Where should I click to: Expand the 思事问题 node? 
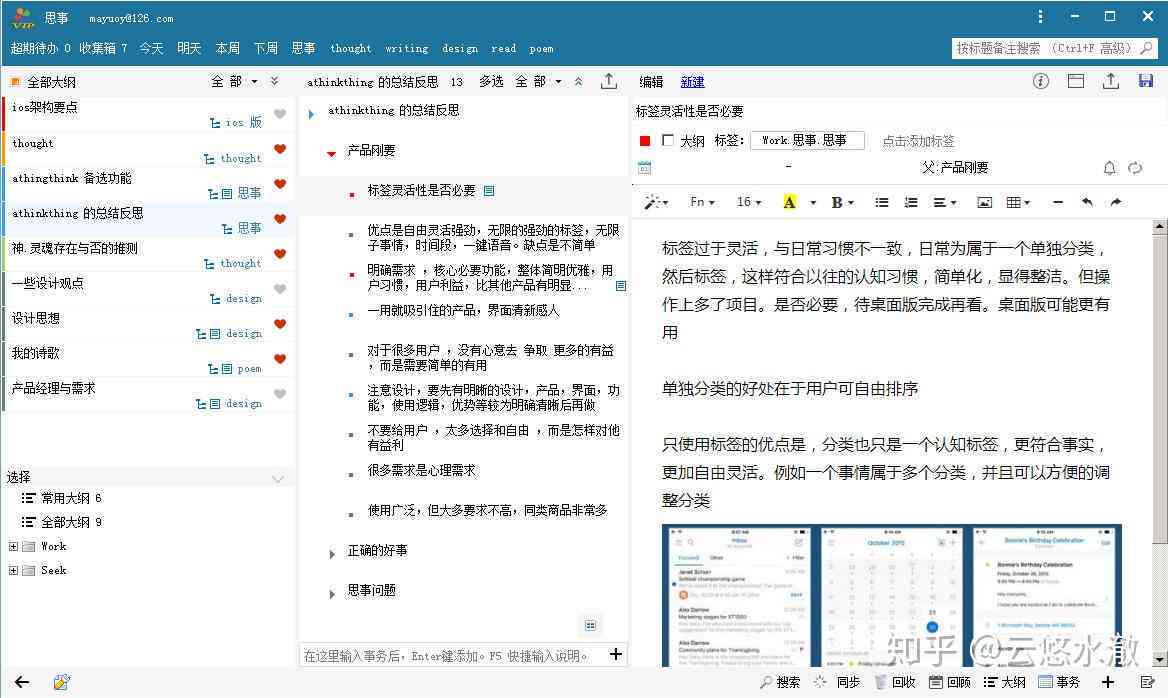pyautogui.click(x=331, y=594)
